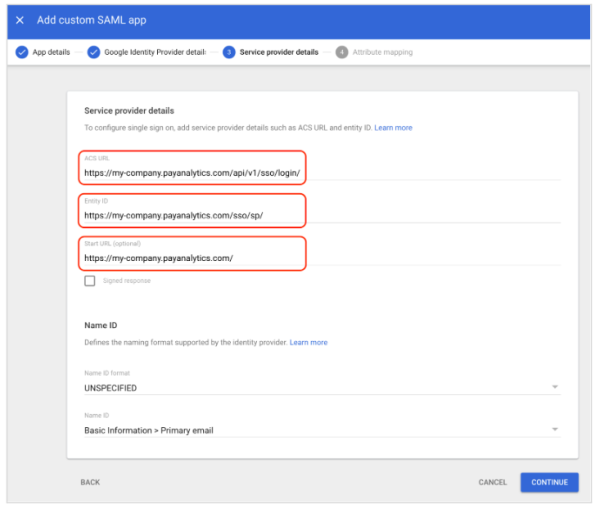
Task: Open the Name ID Primary email dropdown
Action: pyautogui.click(x=320, y=430)
